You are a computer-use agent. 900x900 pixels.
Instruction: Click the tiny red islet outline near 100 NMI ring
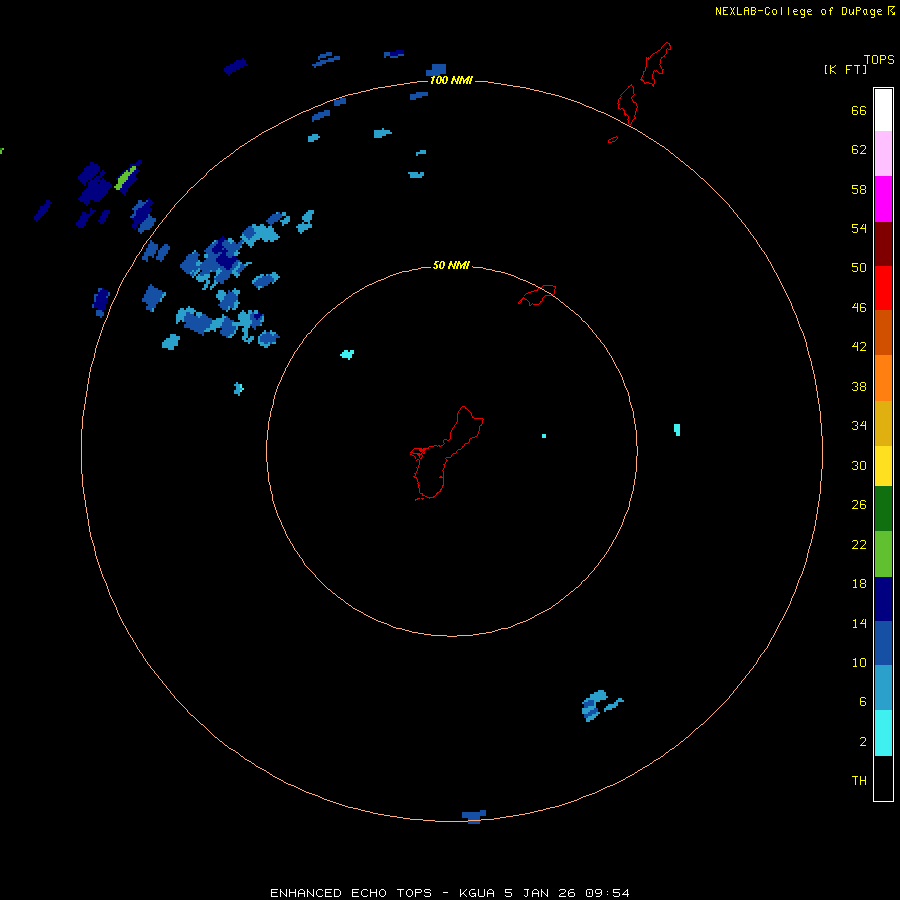[x=613, y=139]
